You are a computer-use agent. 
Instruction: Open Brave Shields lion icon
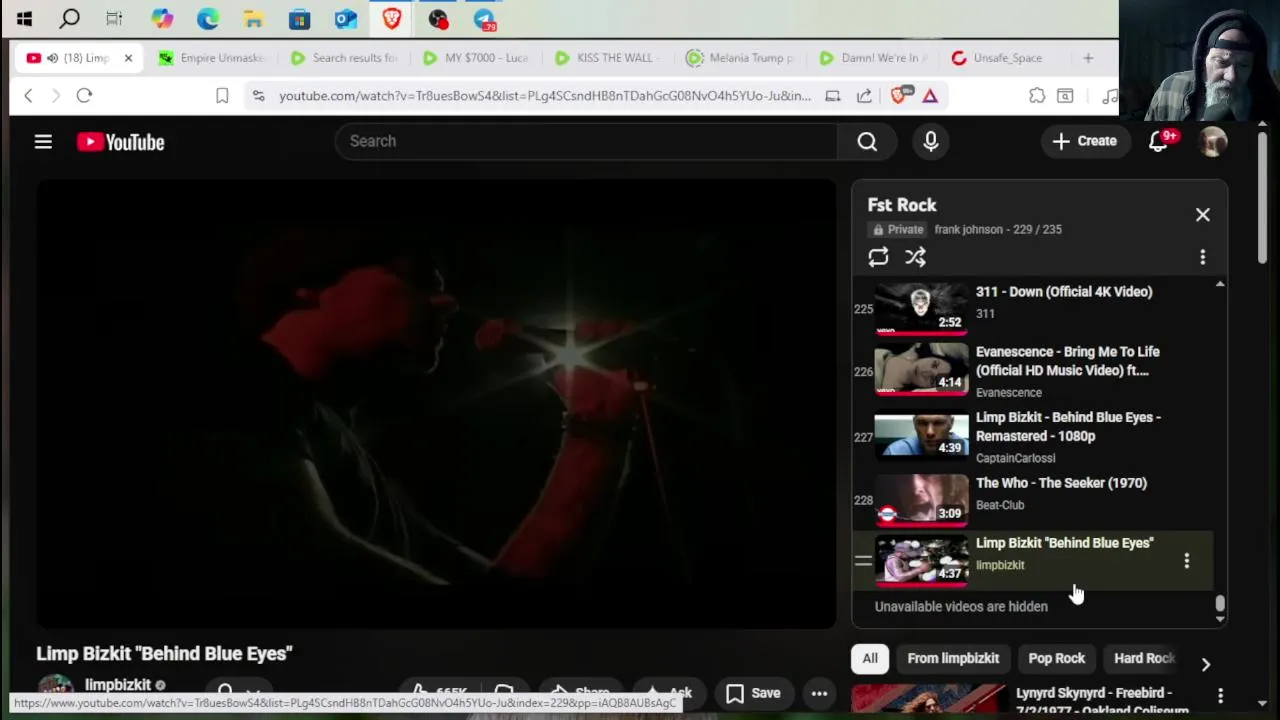pos(898,96)
